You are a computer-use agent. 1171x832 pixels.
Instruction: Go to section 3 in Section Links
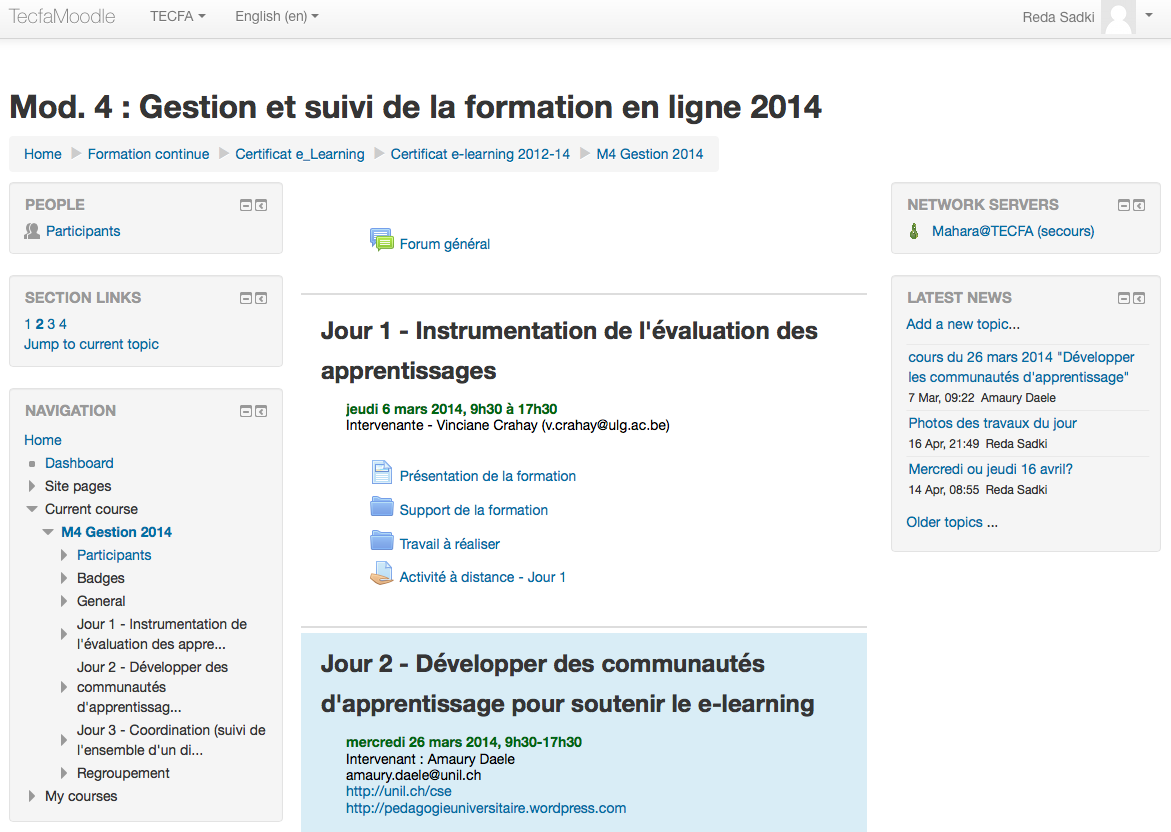coord(51,324)
